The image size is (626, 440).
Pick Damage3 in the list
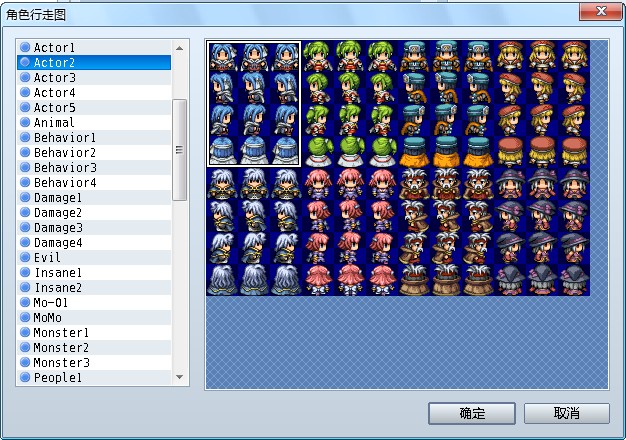pos(94,228)
